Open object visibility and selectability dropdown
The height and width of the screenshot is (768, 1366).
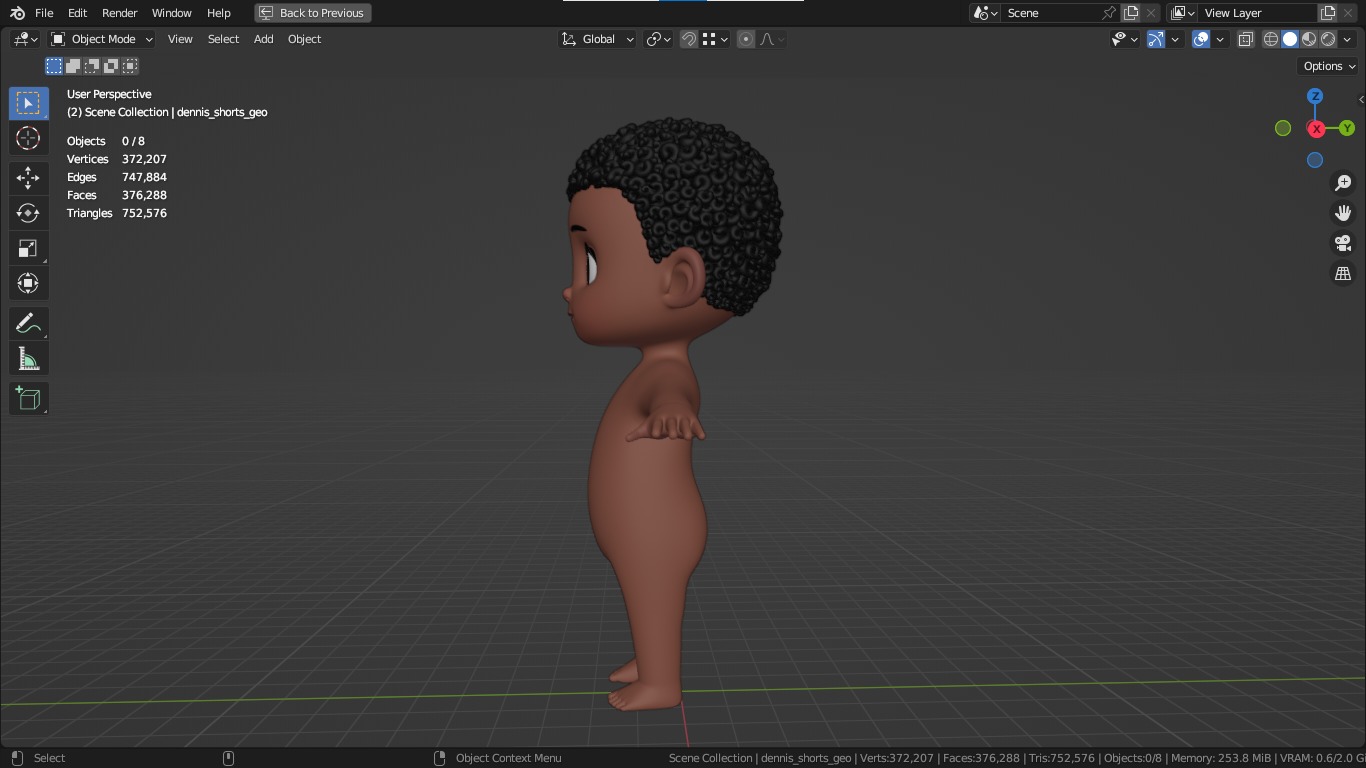pos(1125,39)
